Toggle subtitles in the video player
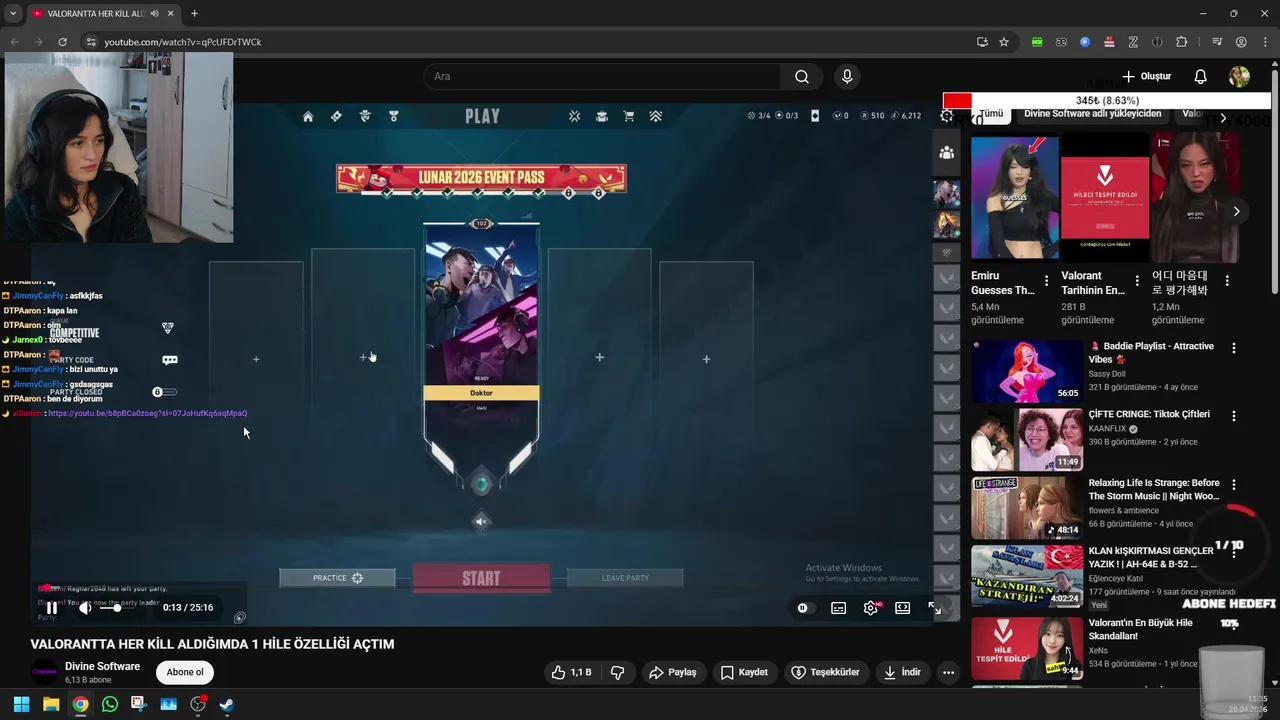This screenshot has width=1280, height=720. (838, 608)
